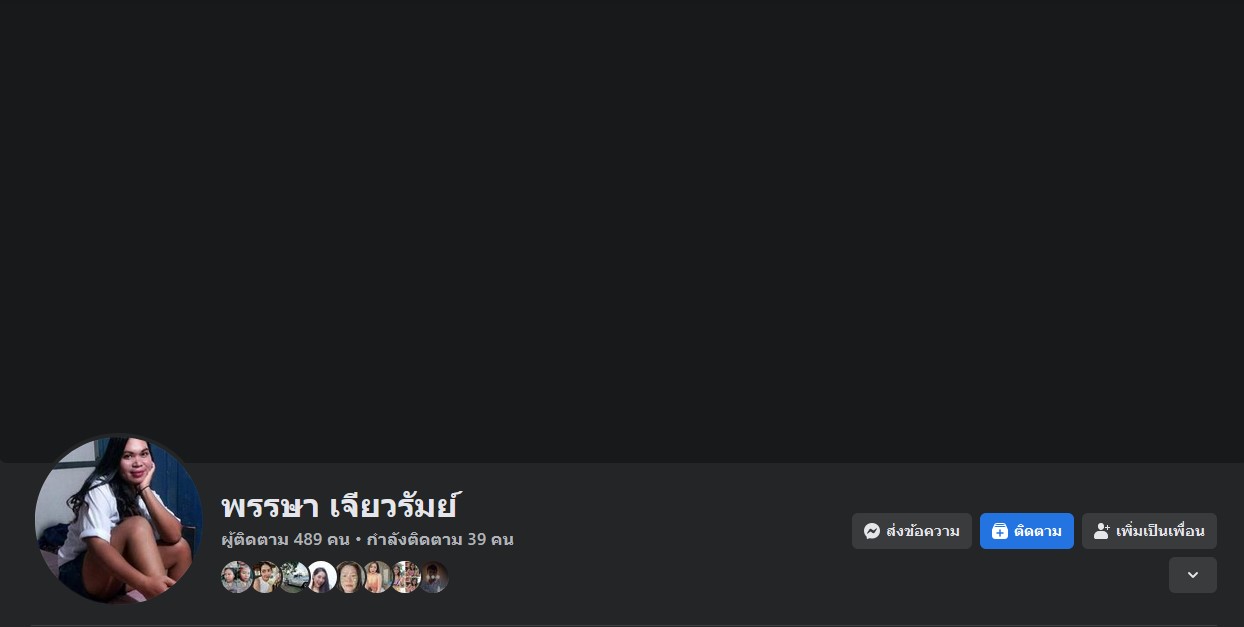Open the fifth friend avatar close-up face
The height and width of the screenshot is (627, 1244).
[349, 577]
